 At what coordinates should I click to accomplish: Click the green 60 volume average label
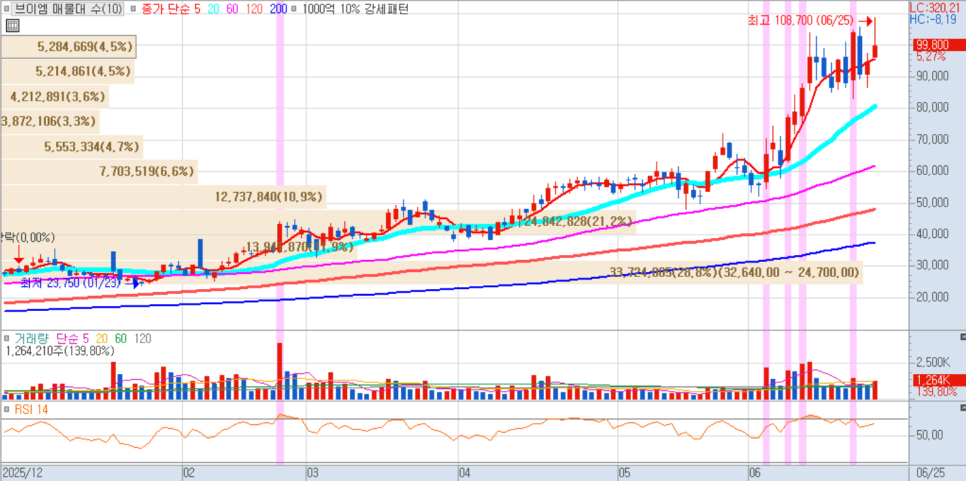(x=121, y=338)
